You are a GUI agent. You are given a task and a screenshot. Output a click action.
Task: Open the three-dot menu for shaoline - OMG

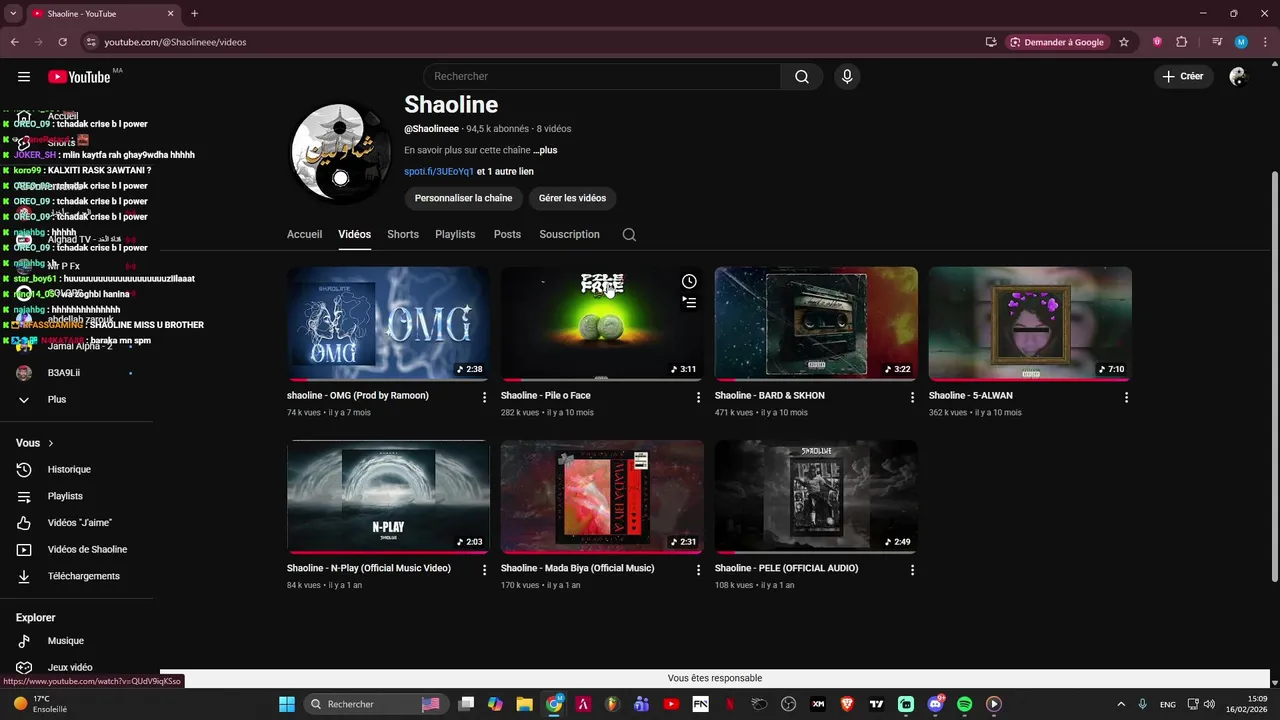pos(485,397)
